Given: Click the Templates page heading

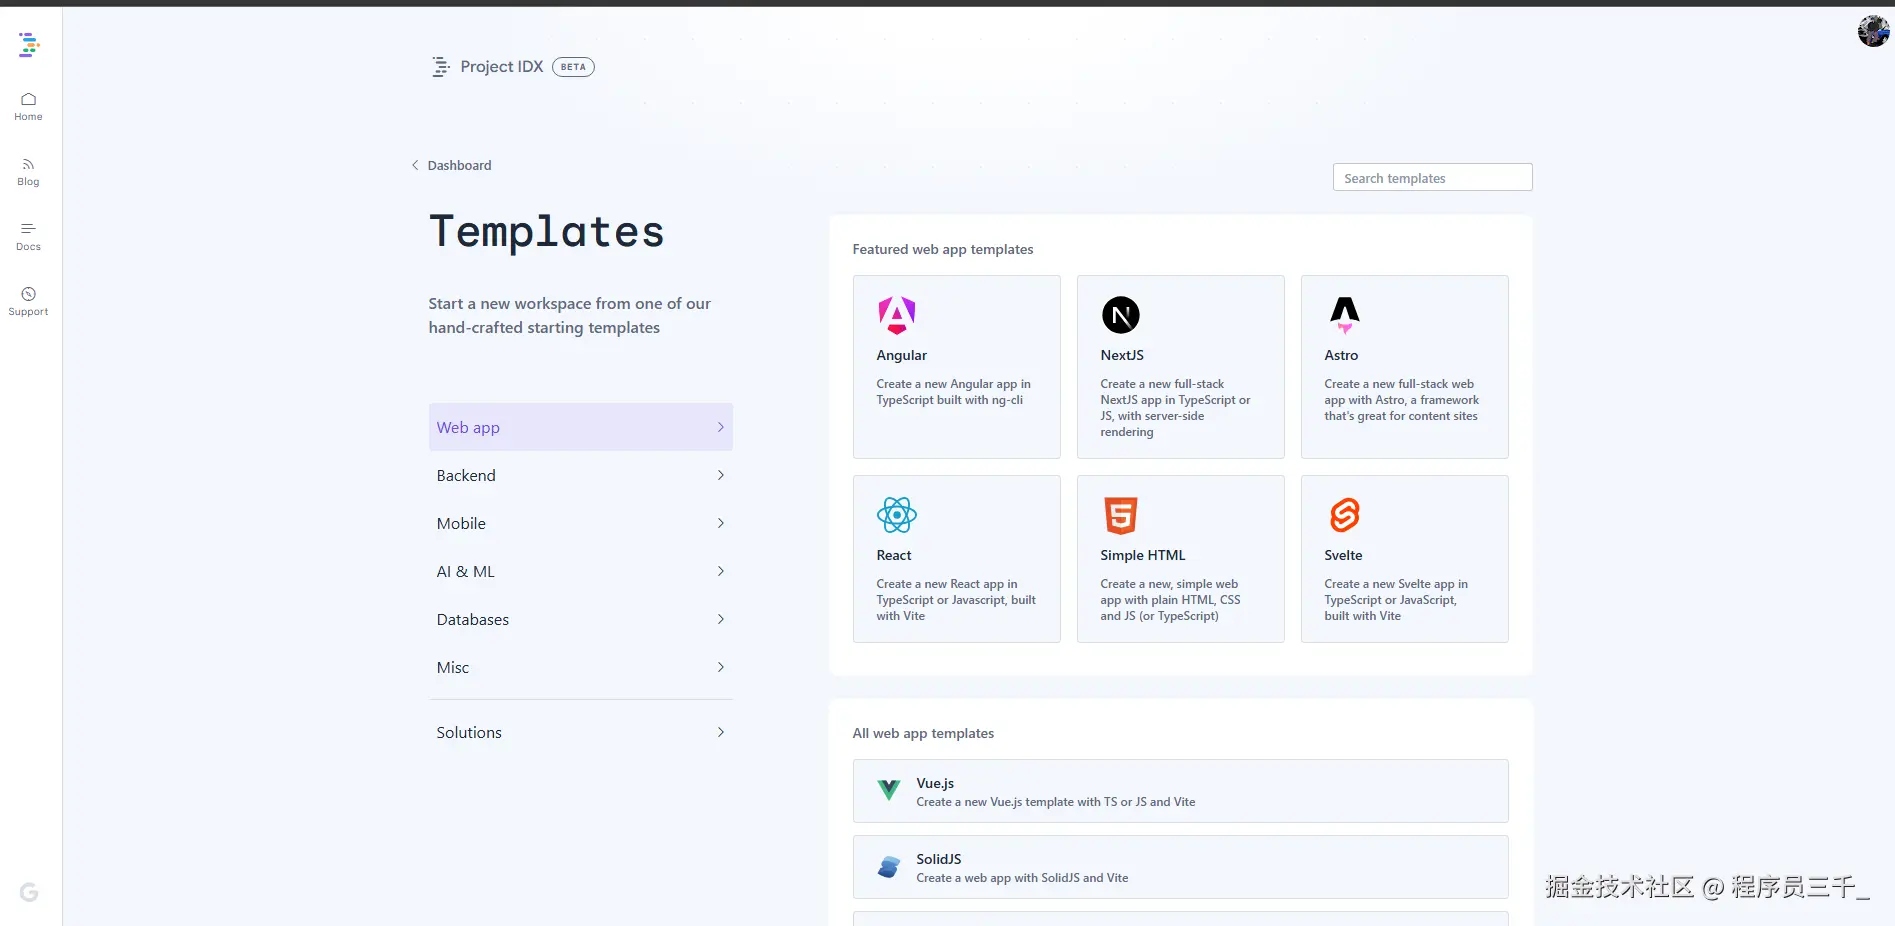Looking at the screenshot, I should click(x=547, y=232).
